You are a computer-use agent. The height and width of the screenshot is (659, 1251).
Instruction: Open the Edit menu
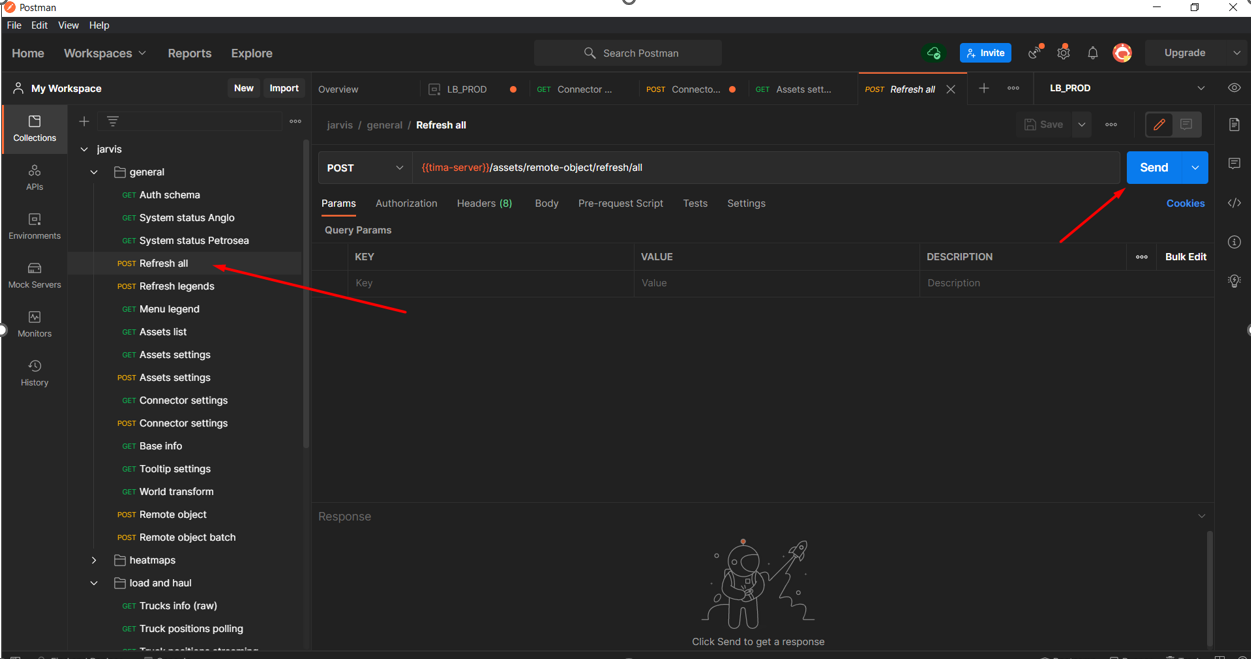(39, 25)
